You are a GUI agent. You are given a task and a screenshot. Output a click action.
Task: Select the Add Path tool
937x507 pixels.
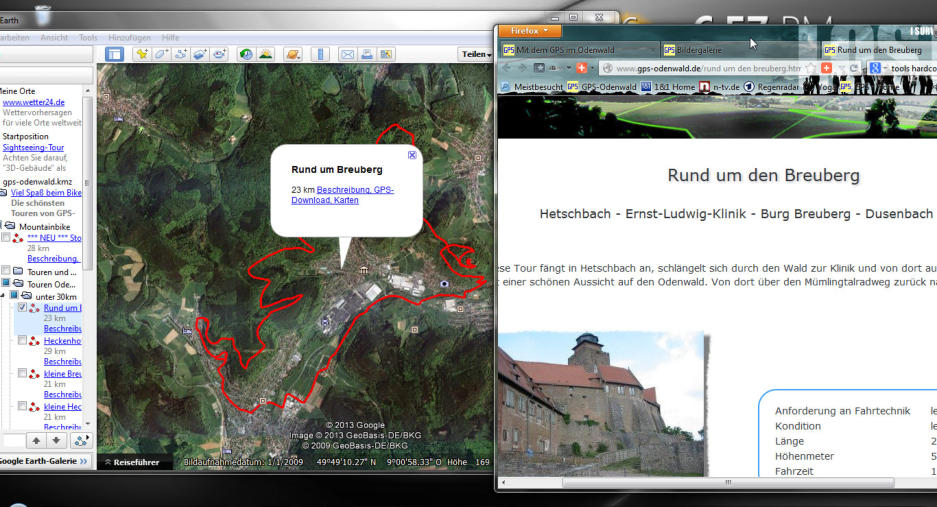[x=181, y=54]
